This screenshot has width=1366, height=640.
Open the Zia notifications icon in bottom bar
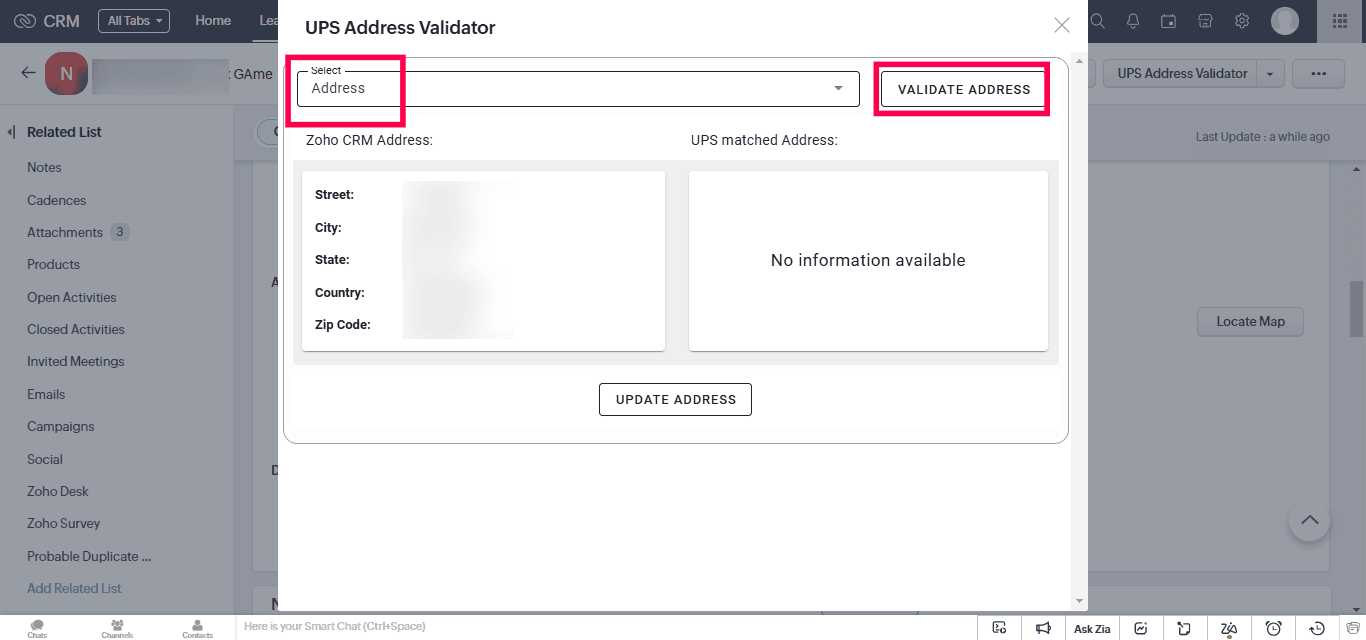[1229, 628]
